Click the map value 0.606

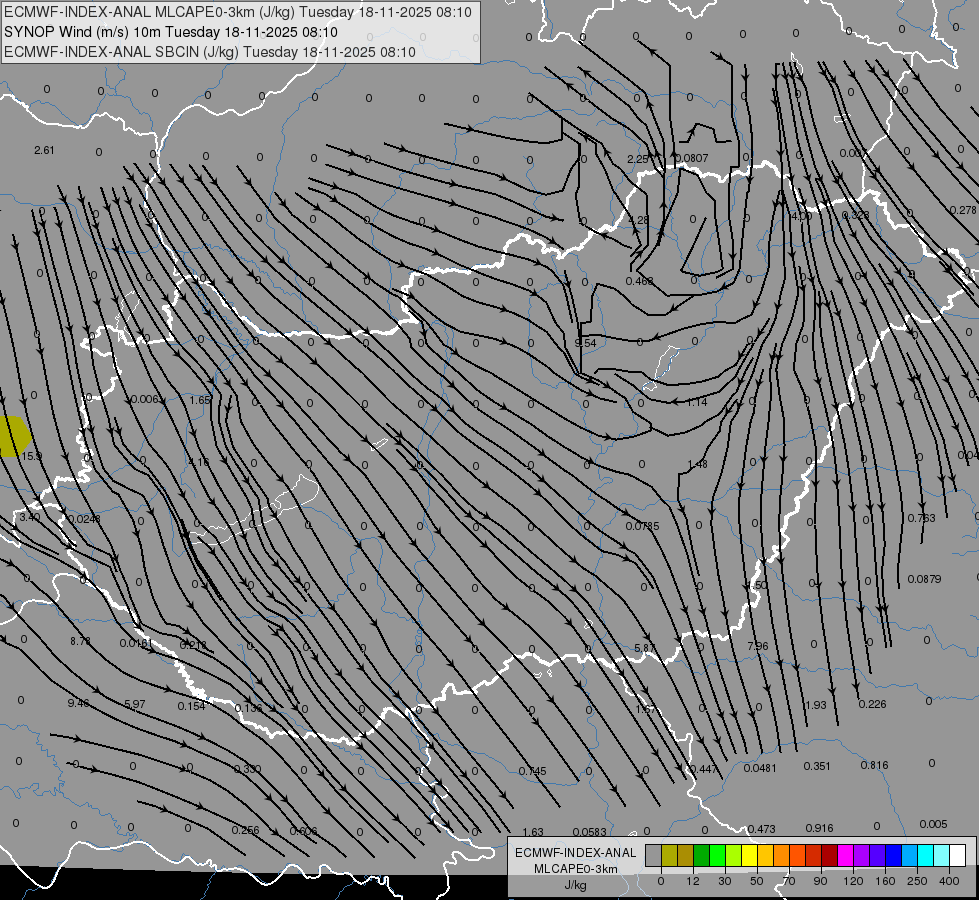coord(303,831)
